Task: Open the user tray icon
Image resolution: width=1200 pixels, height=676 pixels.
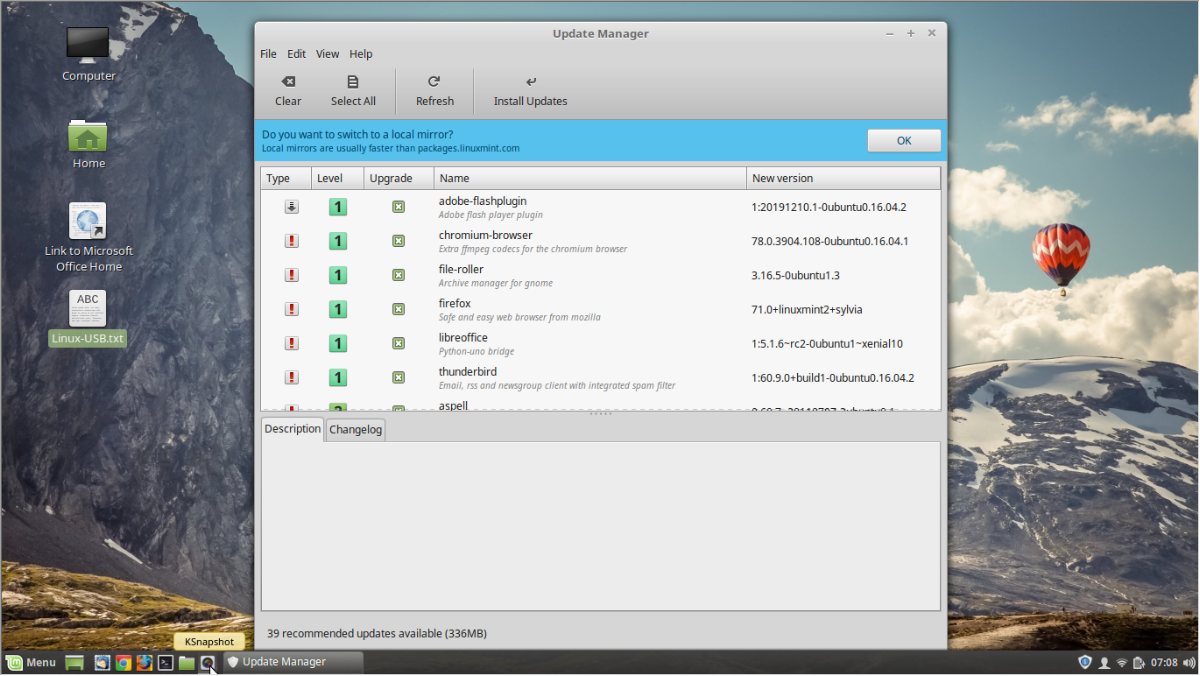Action: click(1104, 662)
